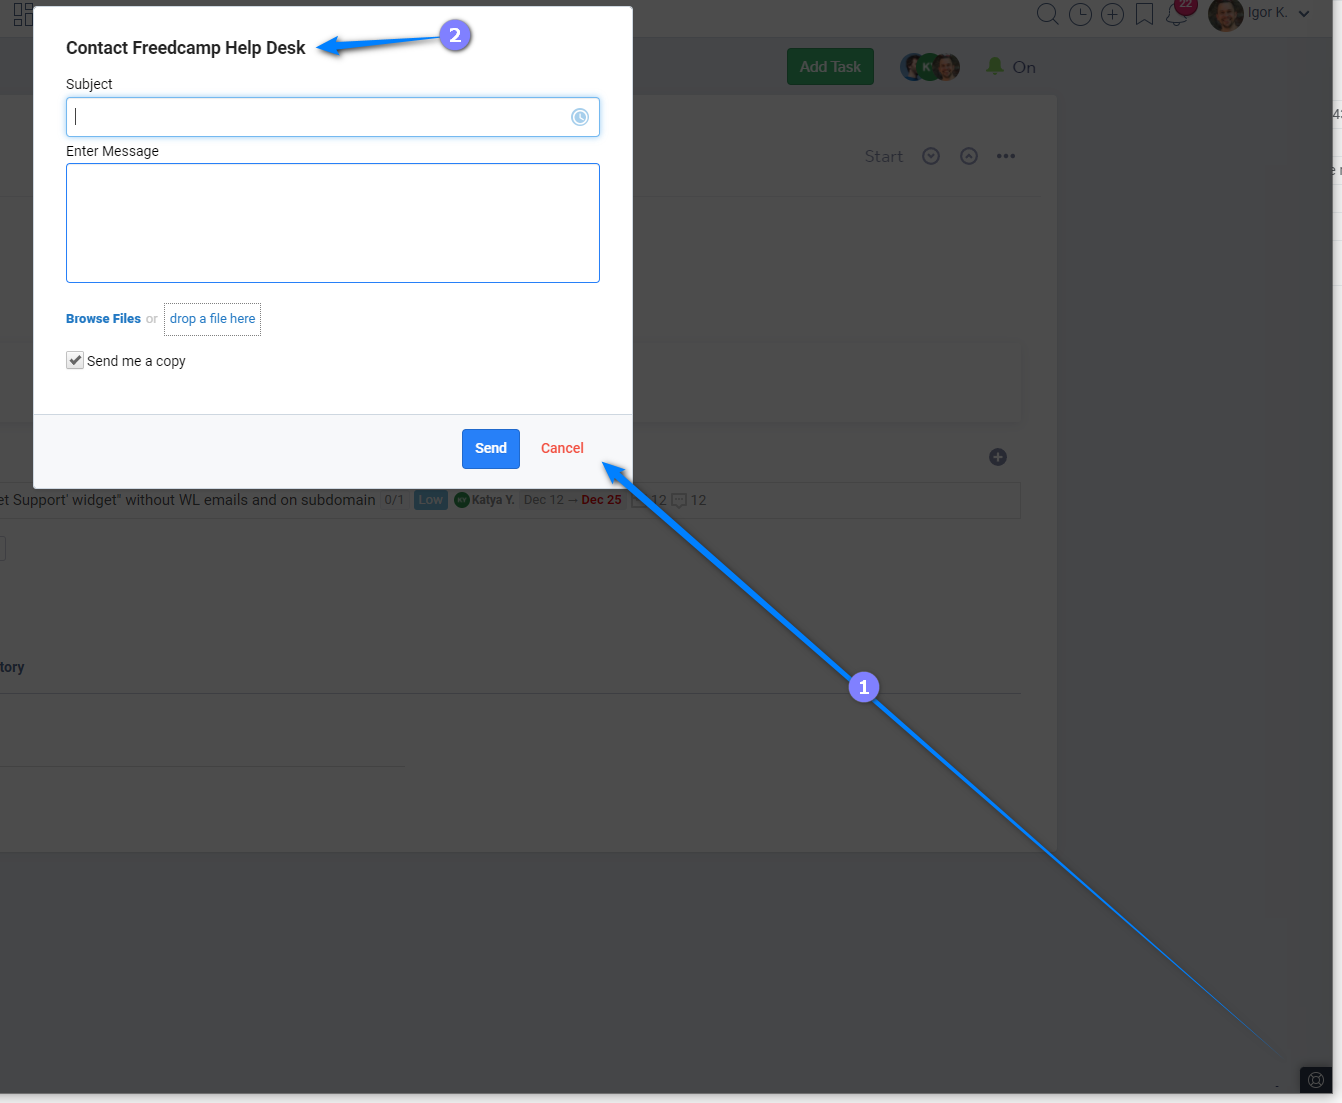Click the Low priority tag on task

[x=431, y=500]
